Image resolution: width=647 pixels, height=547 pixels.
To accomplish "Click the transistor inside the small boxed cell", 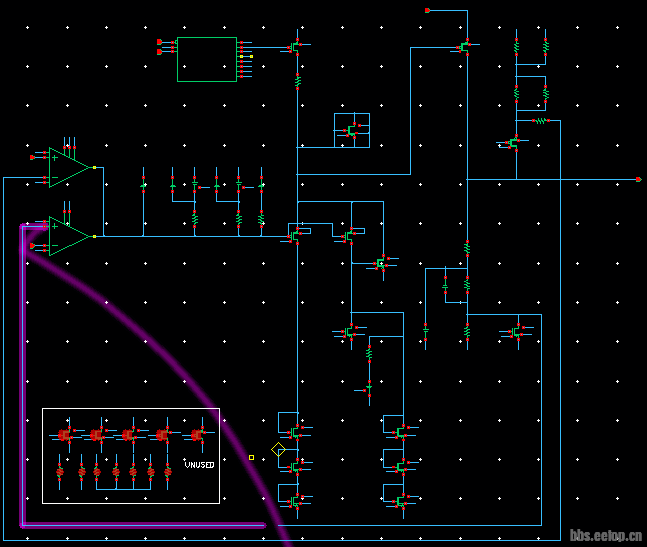I will point(351,130).
